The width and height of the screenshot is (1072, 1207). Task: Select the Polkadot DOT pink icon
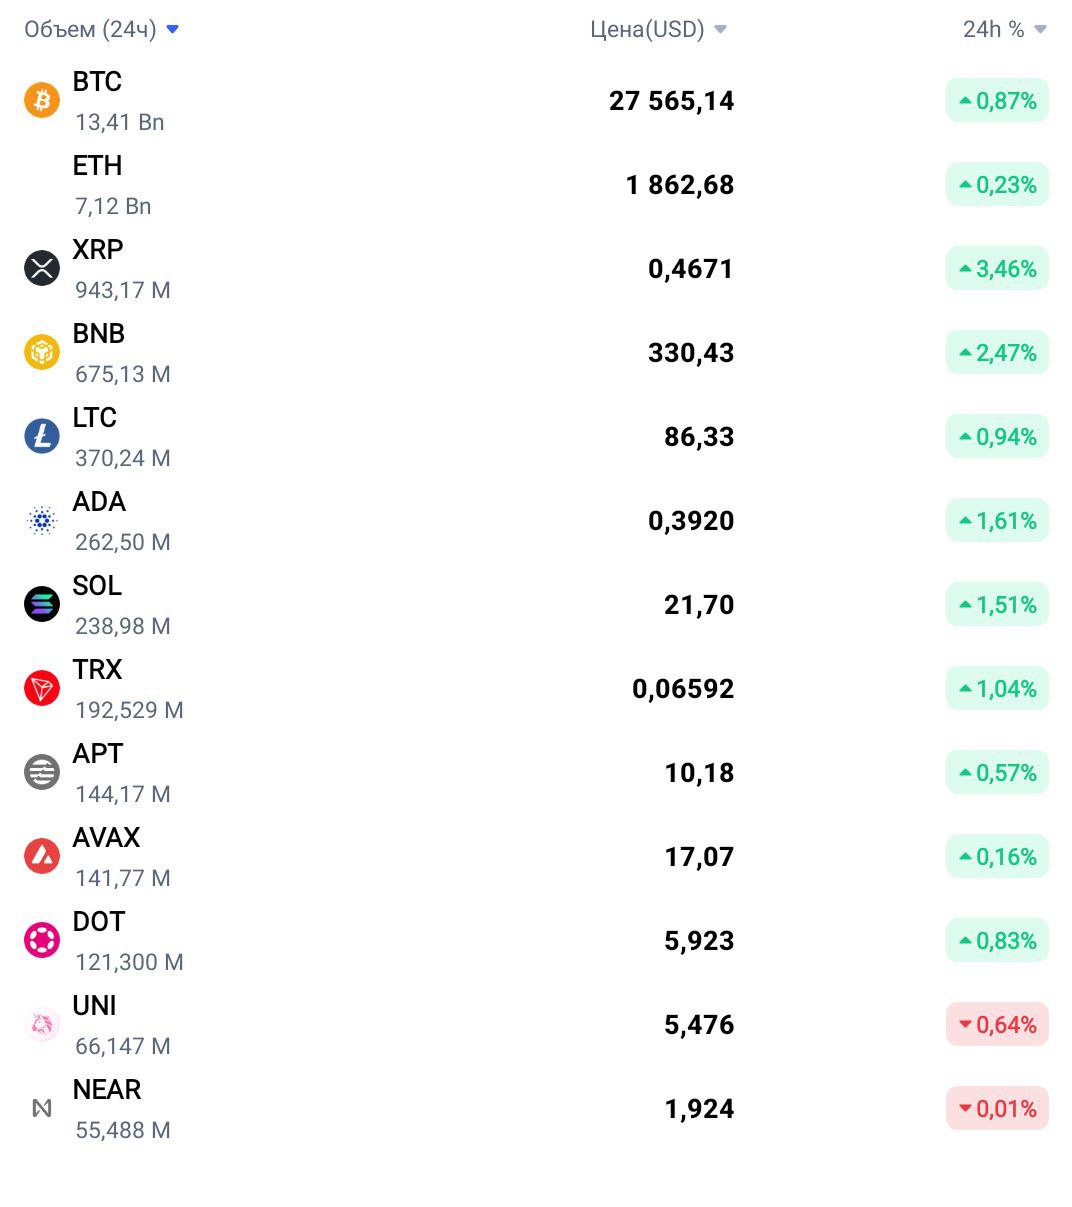click(42, 940)
